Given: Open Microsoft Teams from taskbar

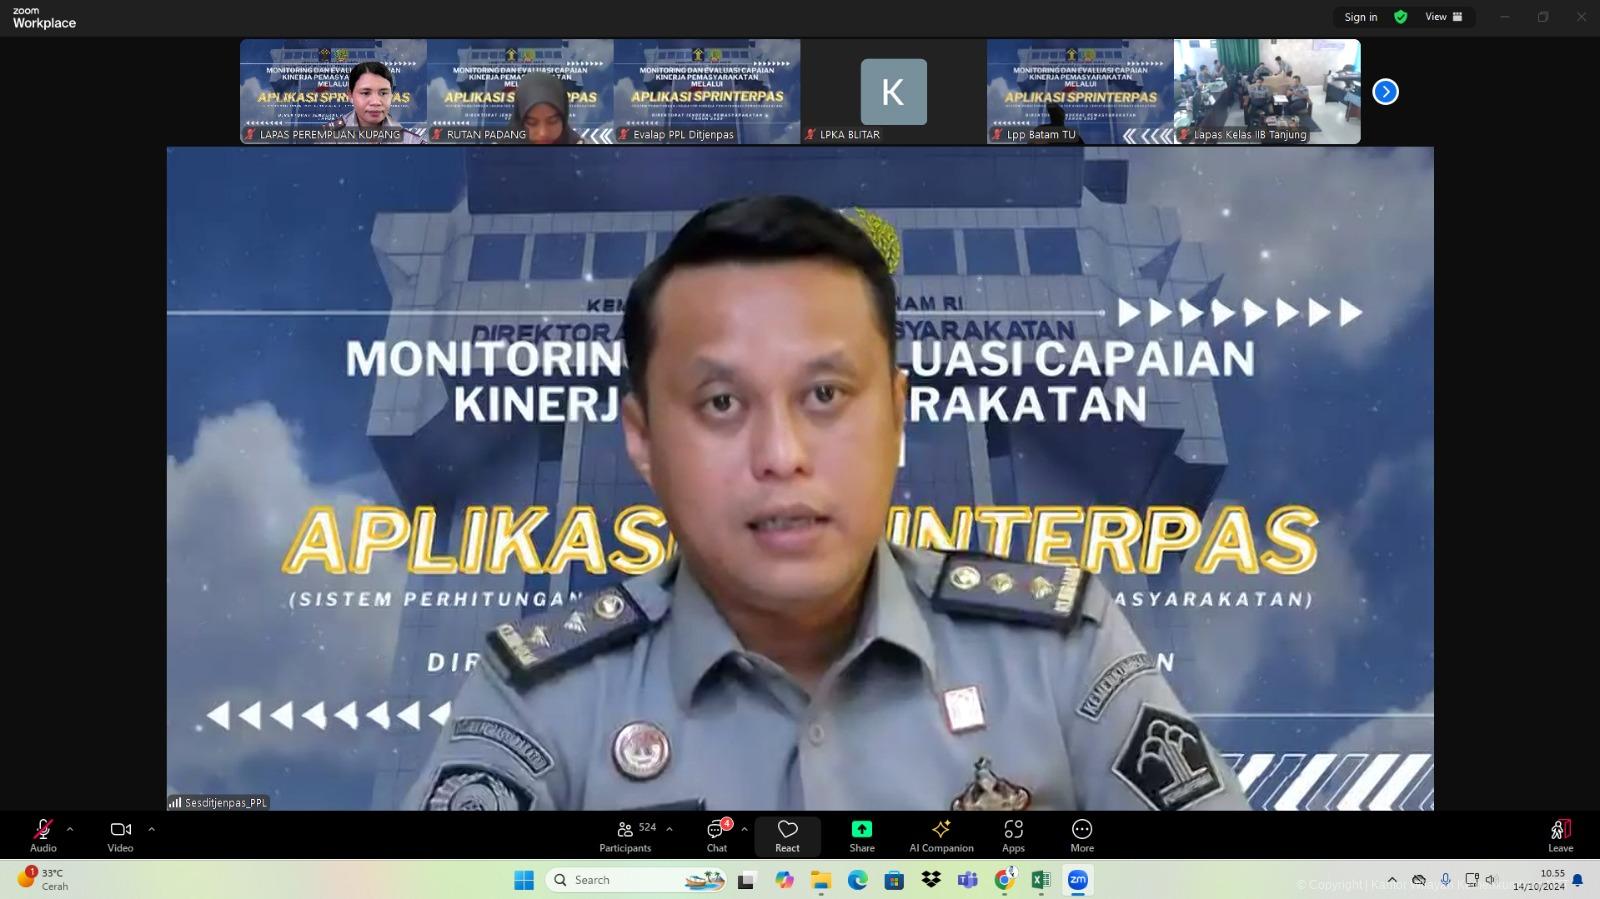Looking at the screenshot, I should 967,880.
